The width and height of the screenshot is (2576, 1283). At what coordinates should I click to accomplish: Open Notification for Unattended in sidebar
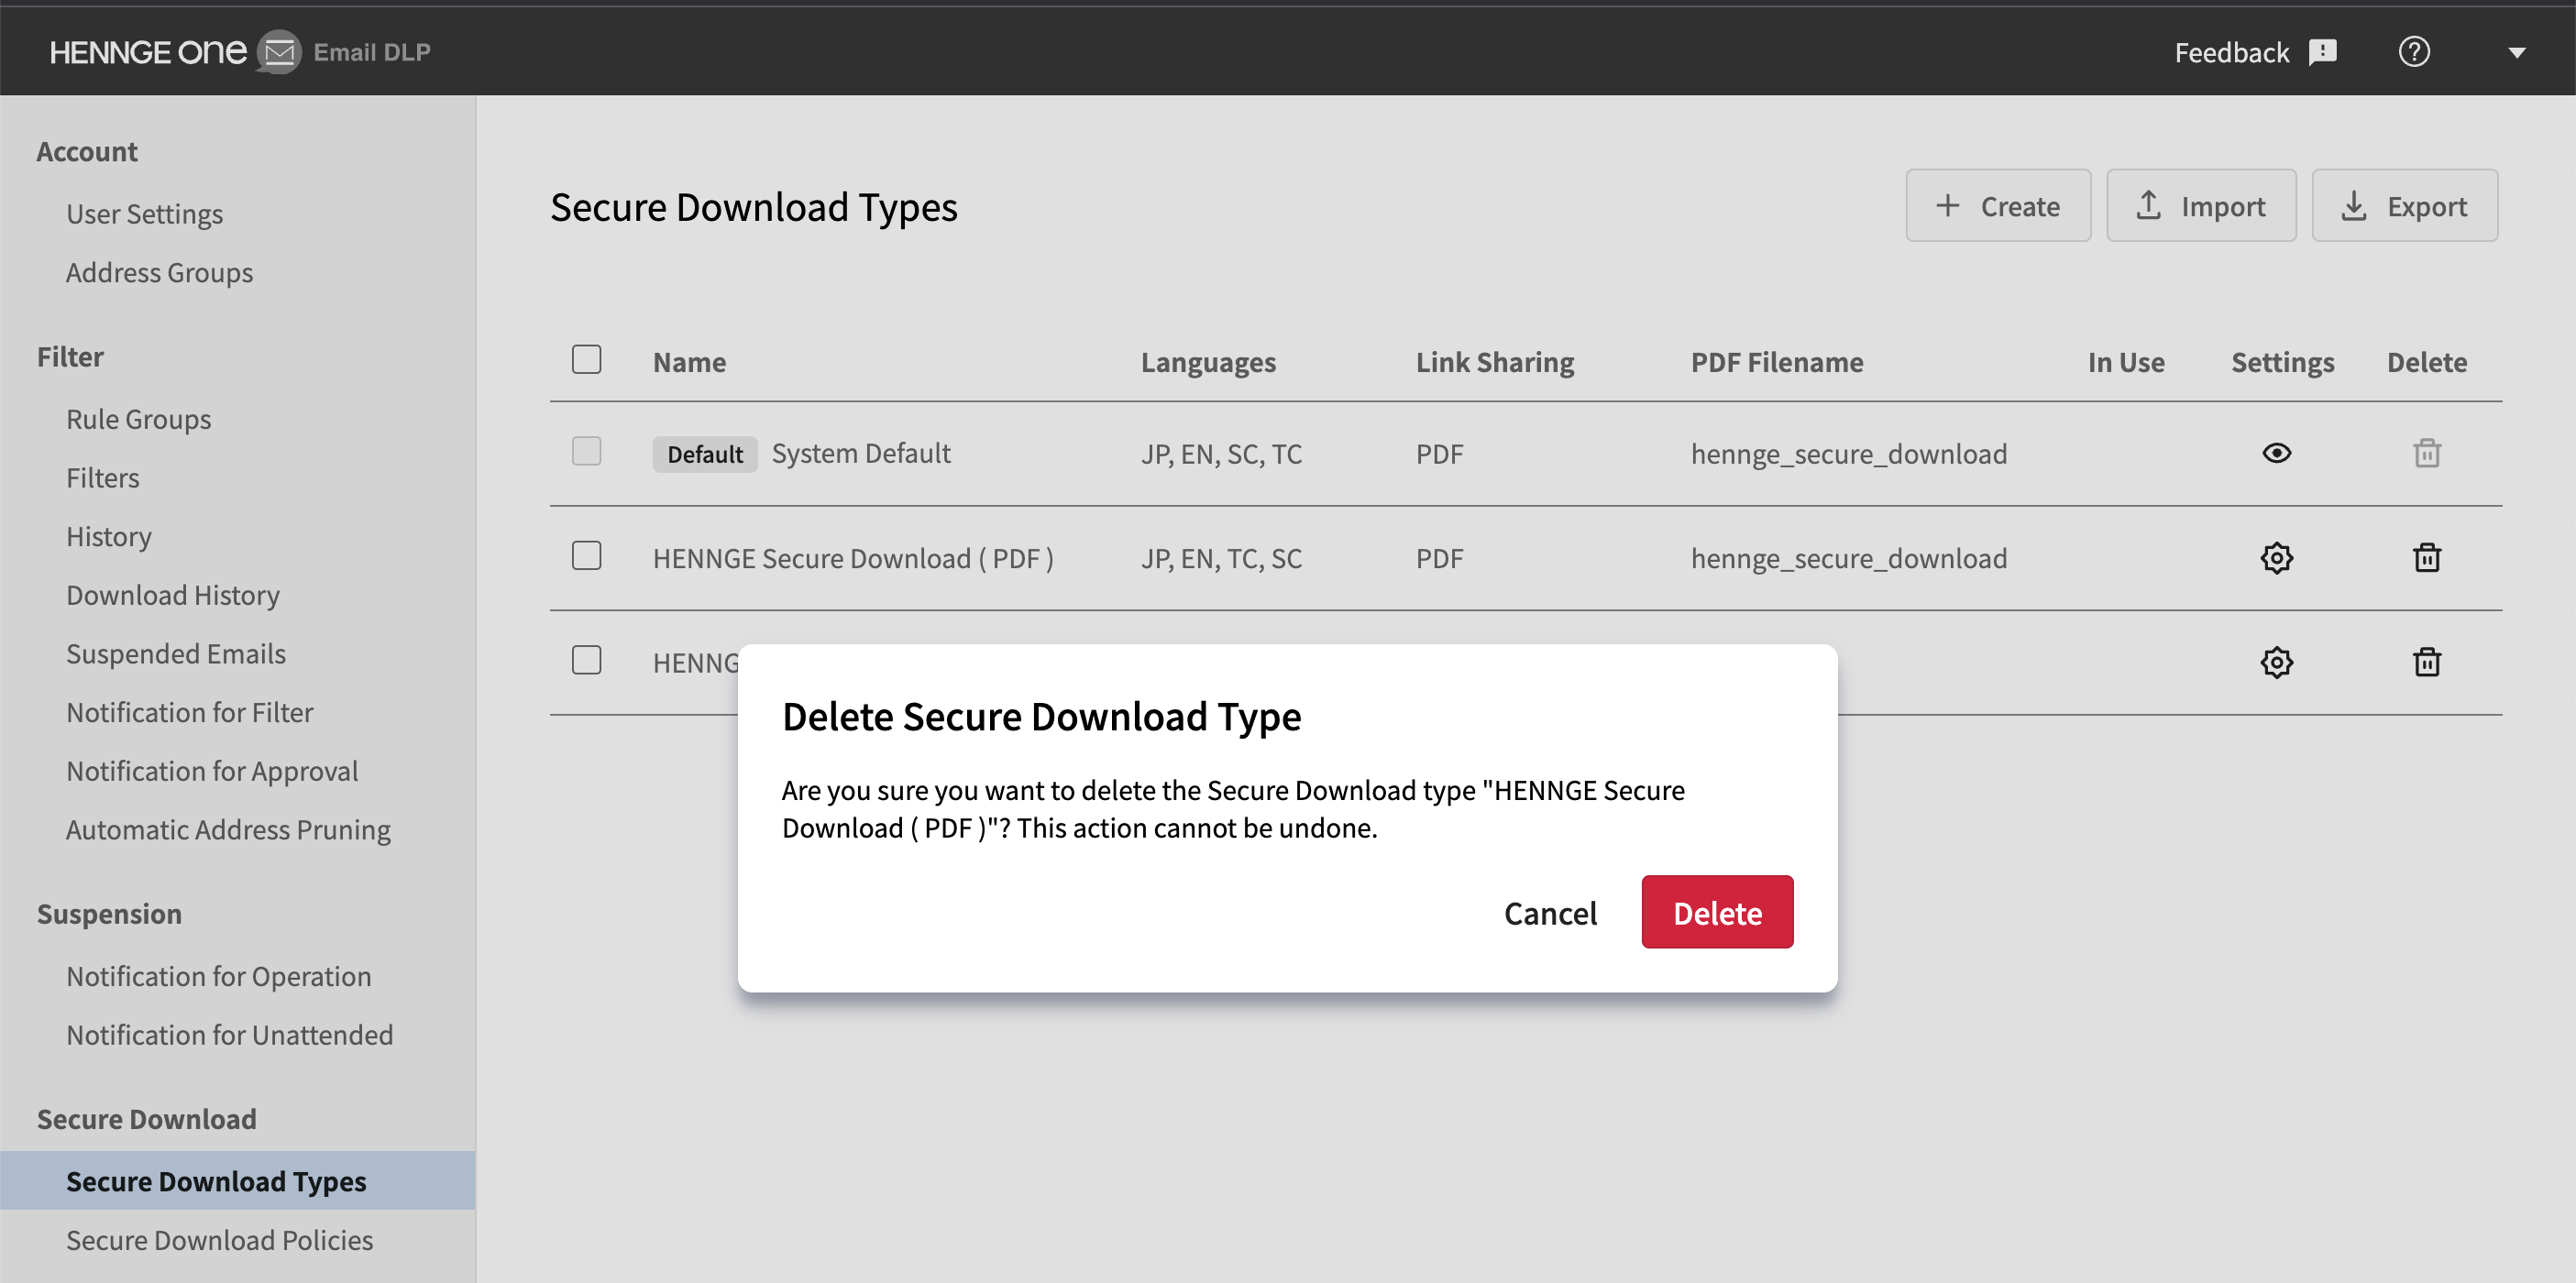[230, 1035]
